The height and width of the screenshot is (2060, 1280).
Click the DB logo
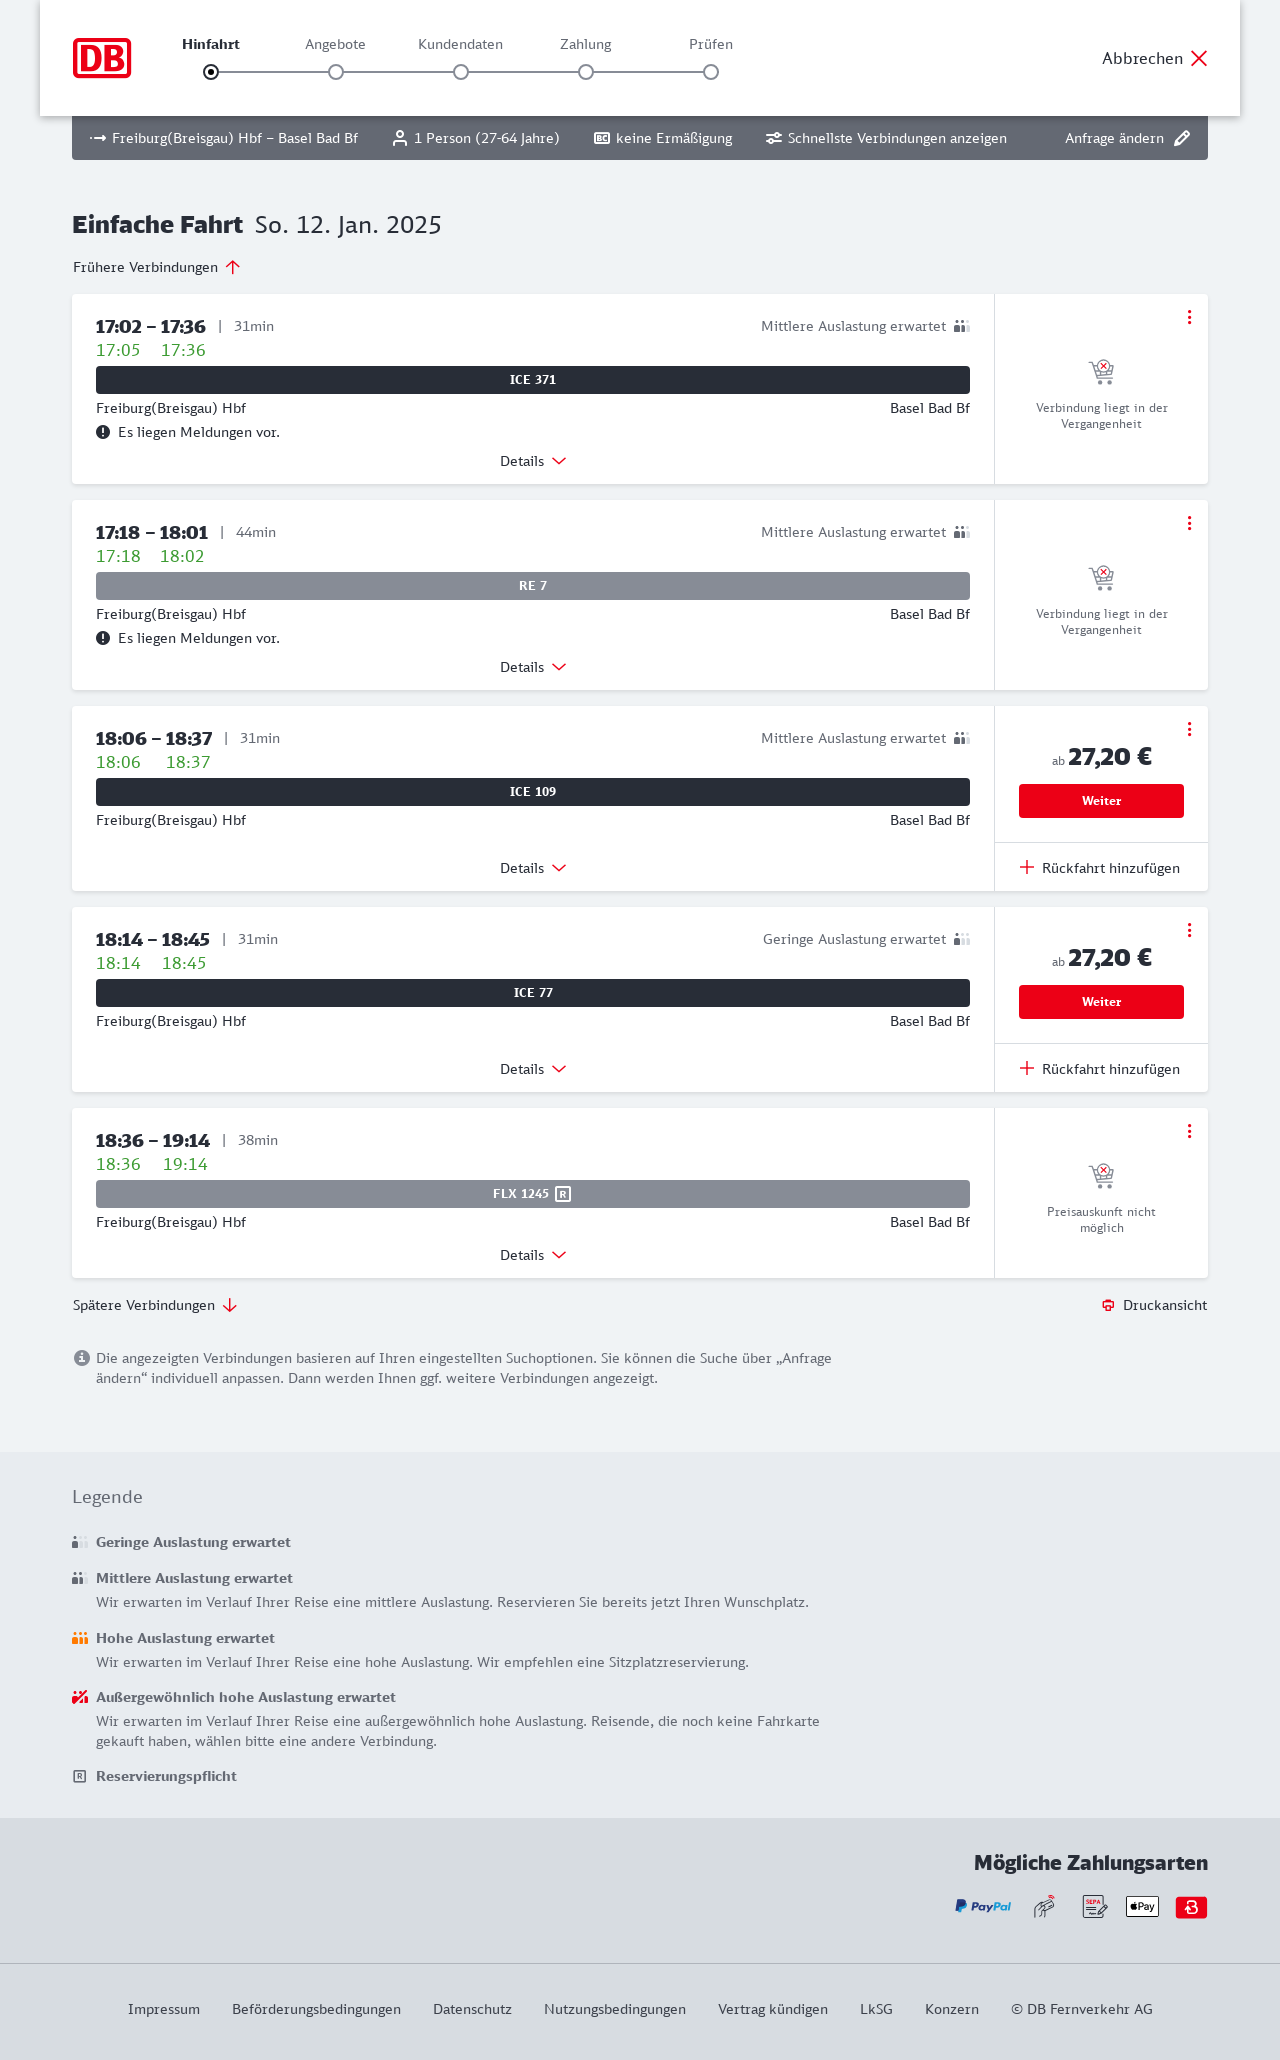[x=102, y=58]
